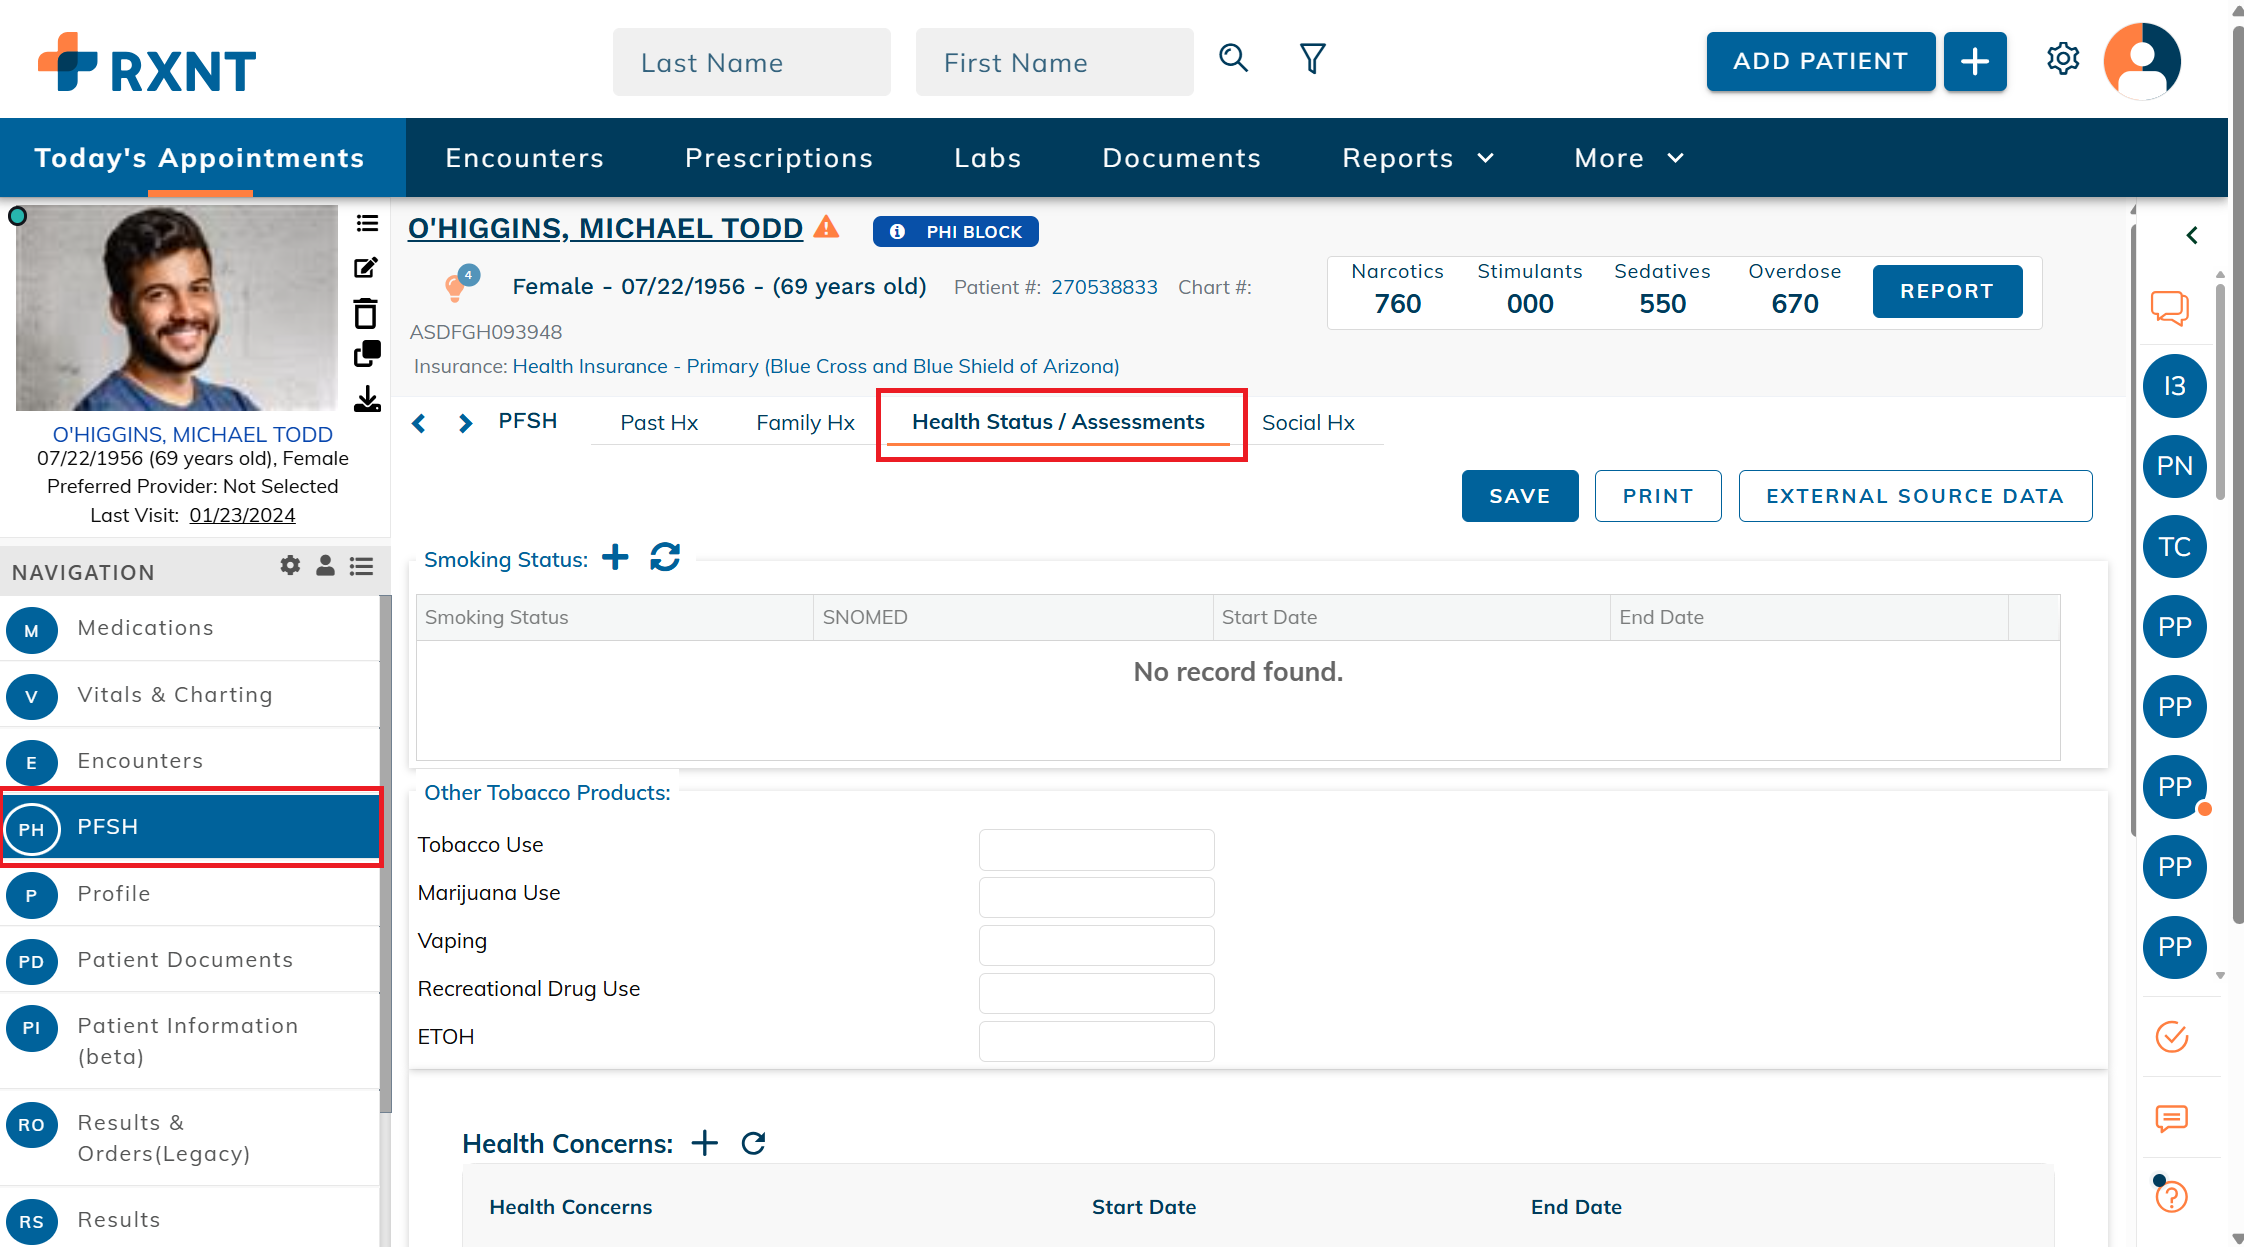Screen dimensions: 2244x1247
Task: Go to next PFSH section arrow
Action: click(465, 423)
